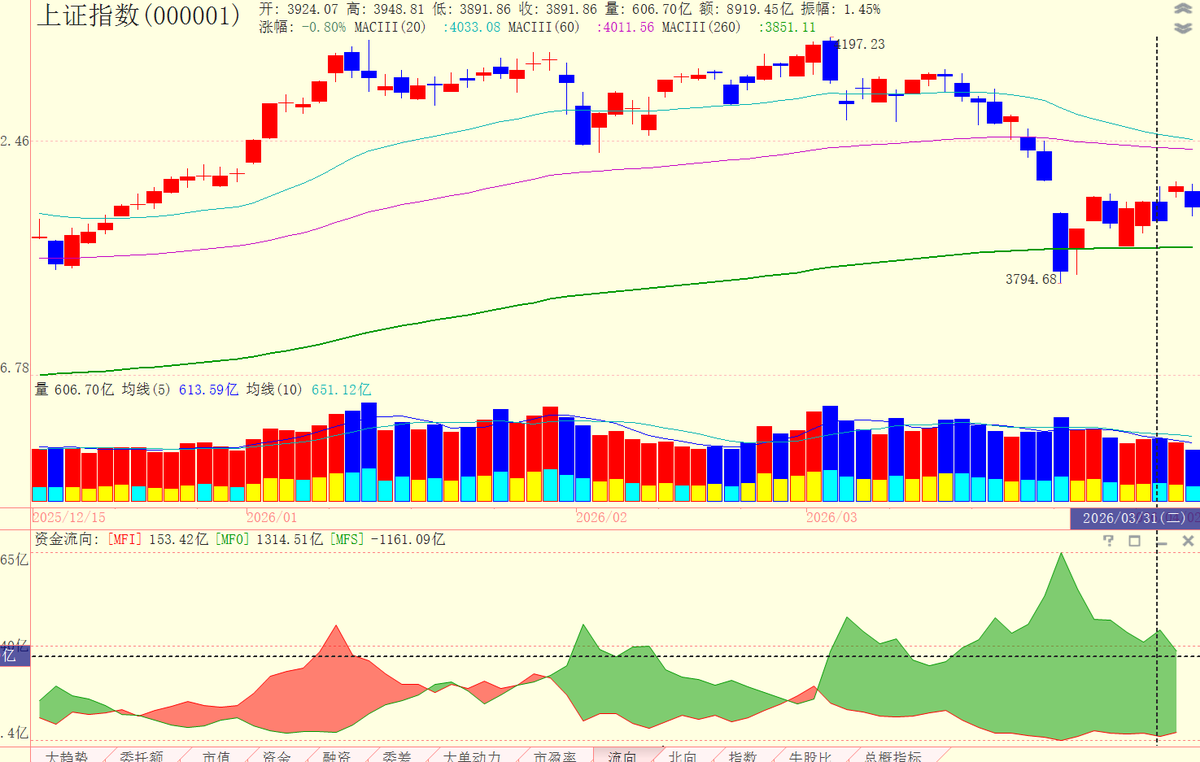The width and height of the screenshot is (1200, 762).
Task: Click the 3794.68 low price label
Action: (1031, 280)
